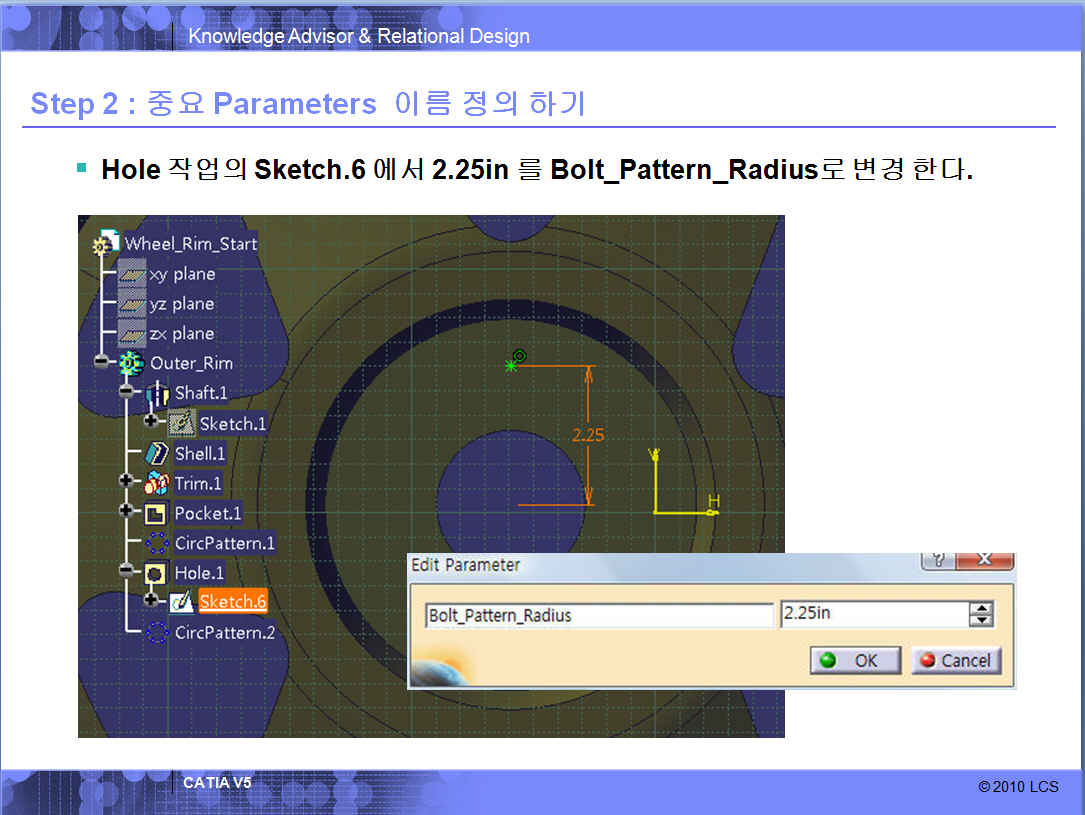Click the Wheel_Rim_Start part icon
The image size is (1085, 815).
(x=105, y=244)
